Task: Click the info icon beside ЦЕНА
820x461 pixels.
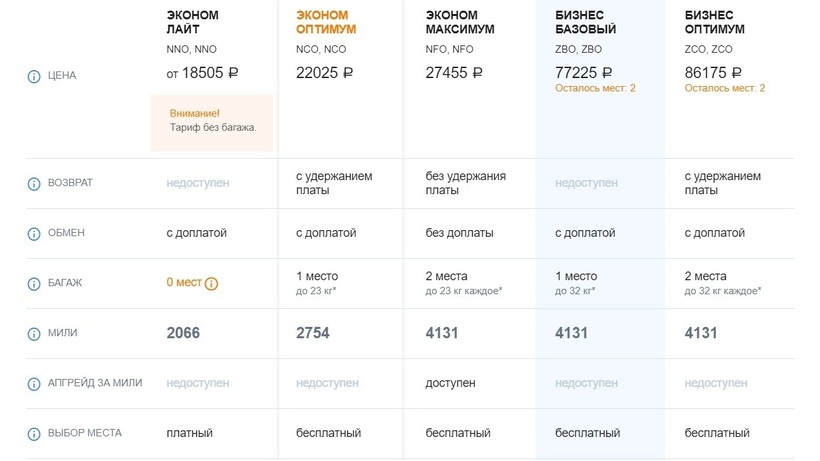Action: tap(33, 75)
